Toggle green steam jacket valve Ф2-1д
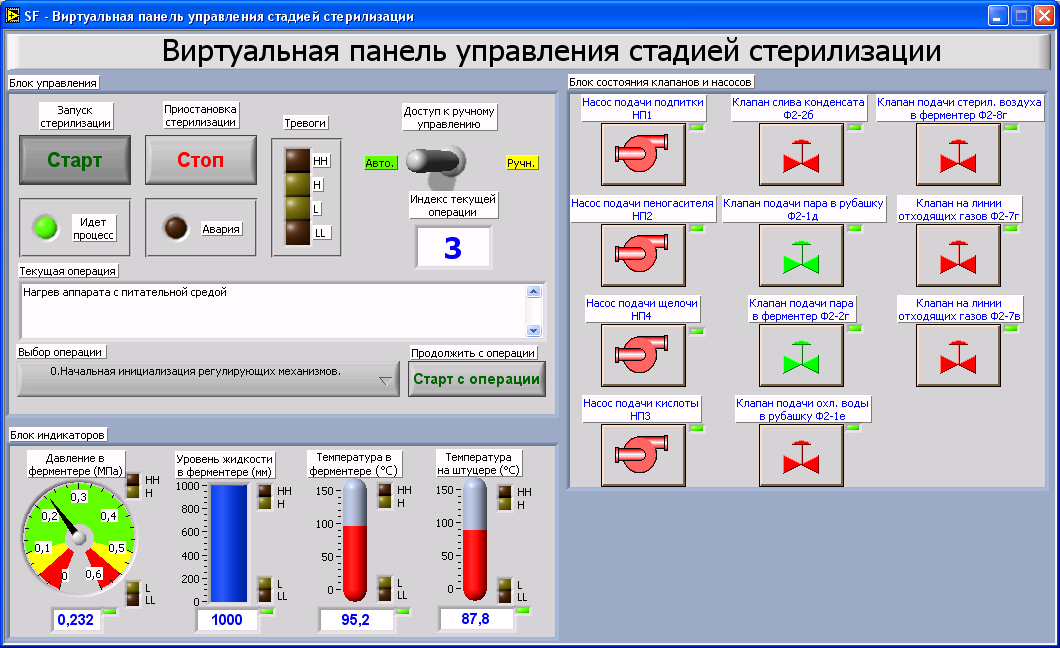This screenshot has width=1060, height=648. (x=800, y=255)
